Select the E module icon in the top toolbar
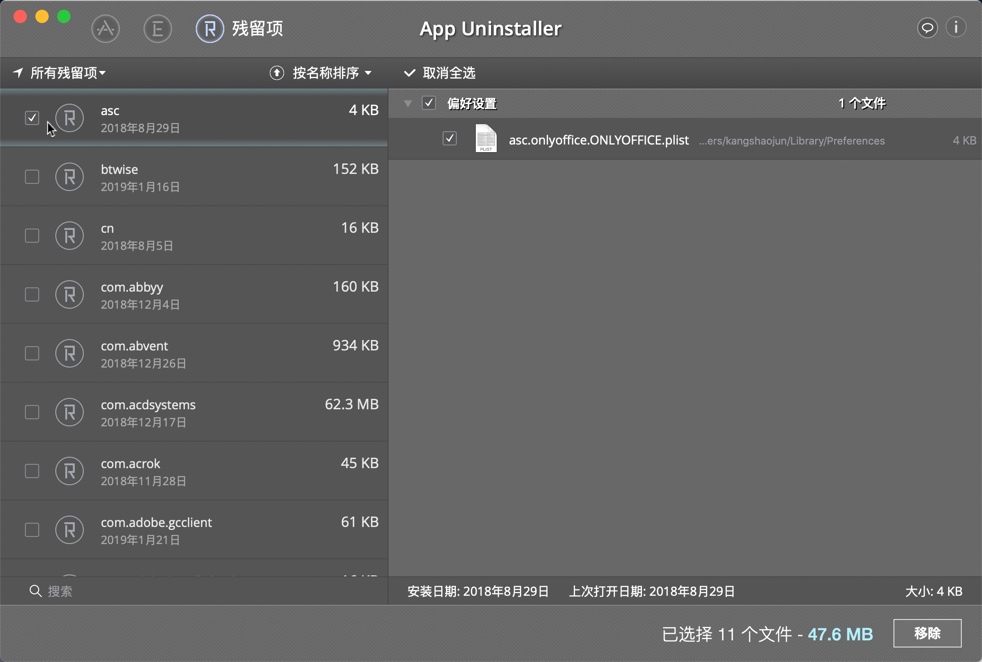 pyautogui.click(x=157, y=28)
